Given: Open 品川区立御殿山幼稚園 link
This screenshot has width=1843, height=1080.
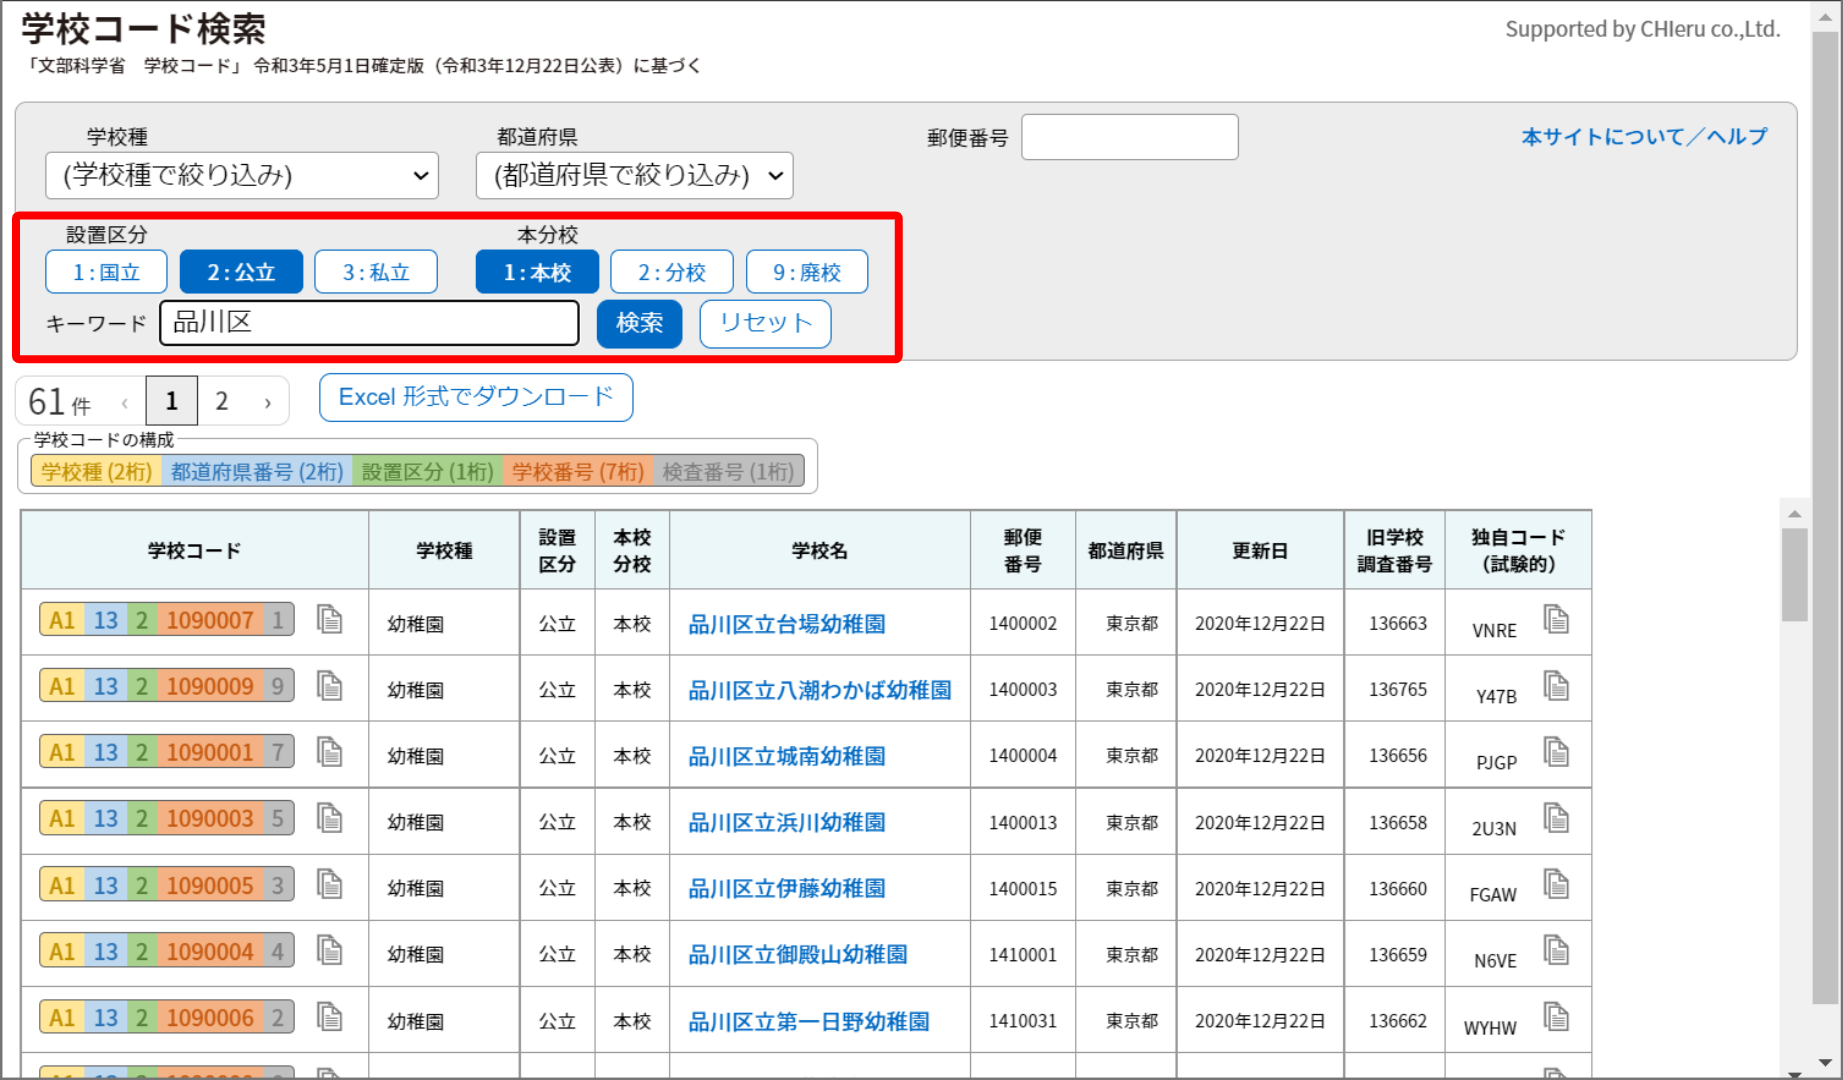Looking at the screenshot, I should pos(798,954).
